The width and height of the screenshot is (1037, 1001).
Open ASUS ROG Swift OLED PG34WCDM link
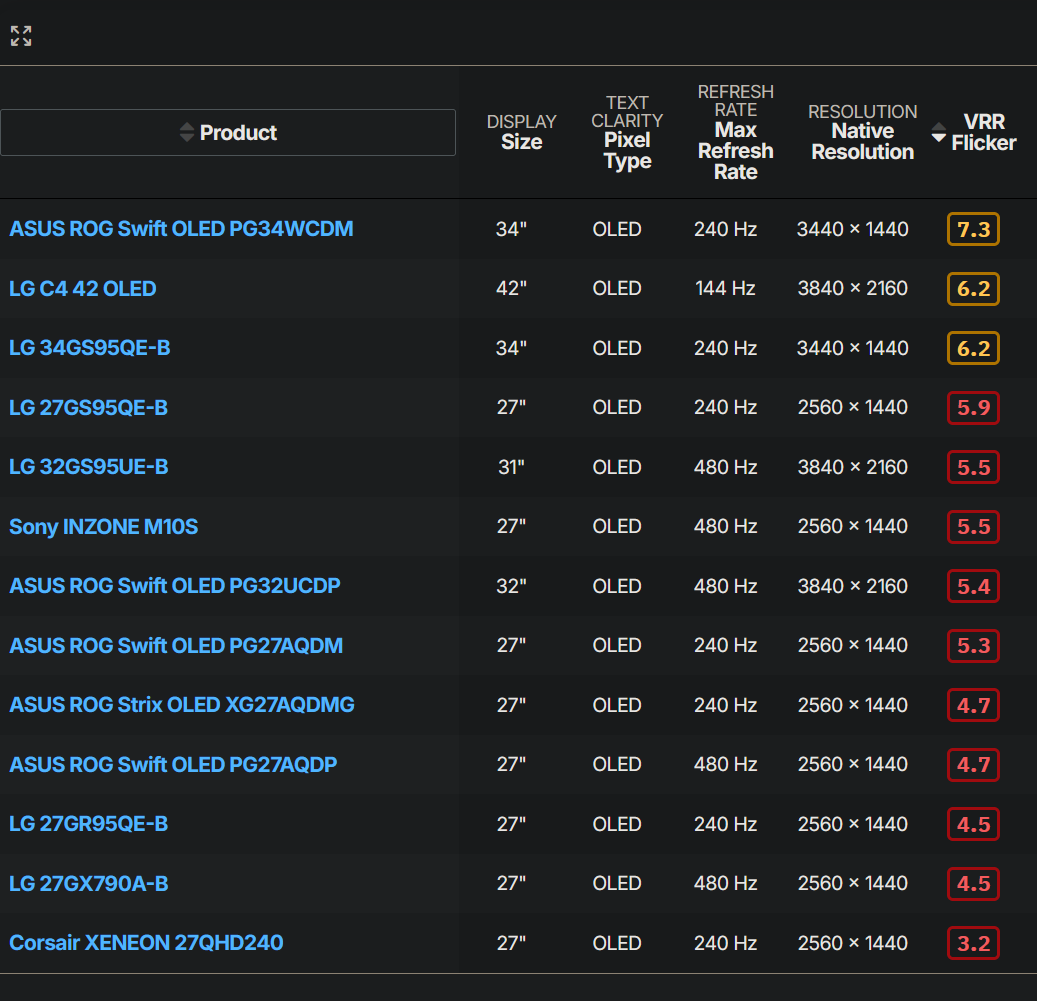click(181, 229)
